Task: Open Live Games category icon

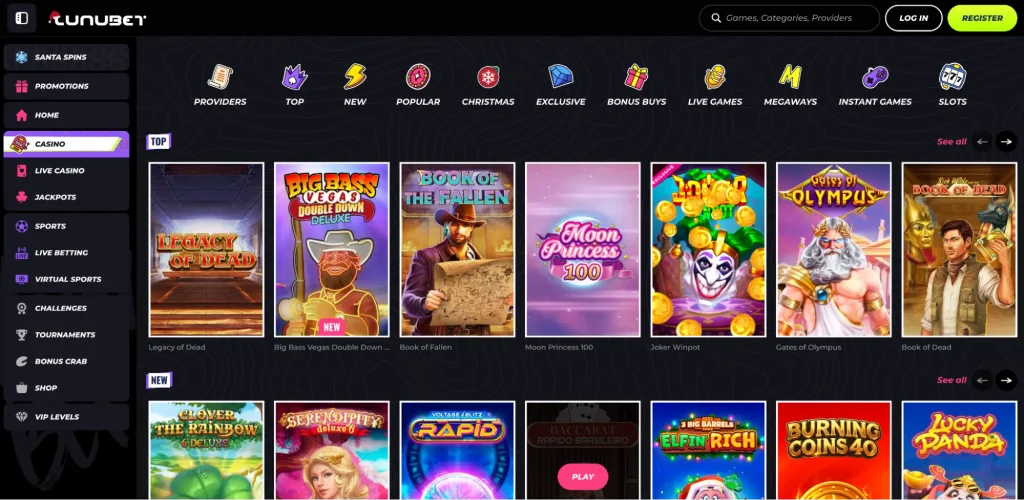Action: [714, 77]
